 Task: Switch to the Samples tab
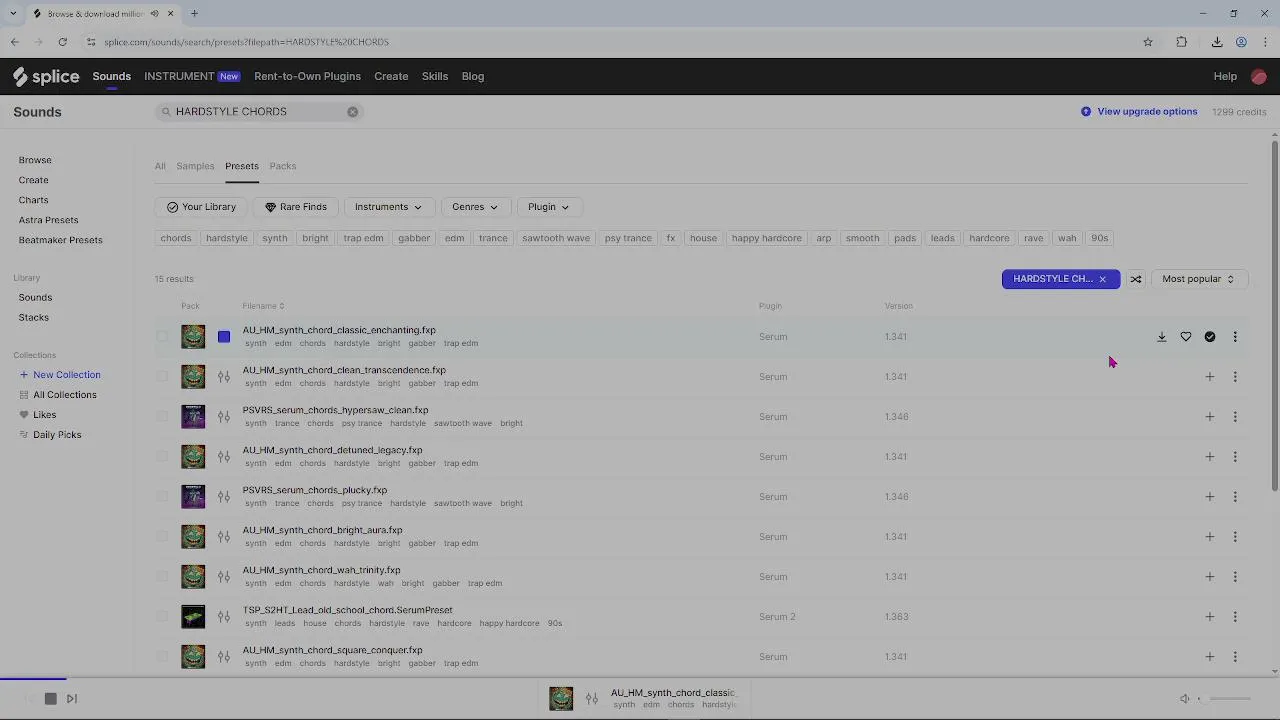195,166
